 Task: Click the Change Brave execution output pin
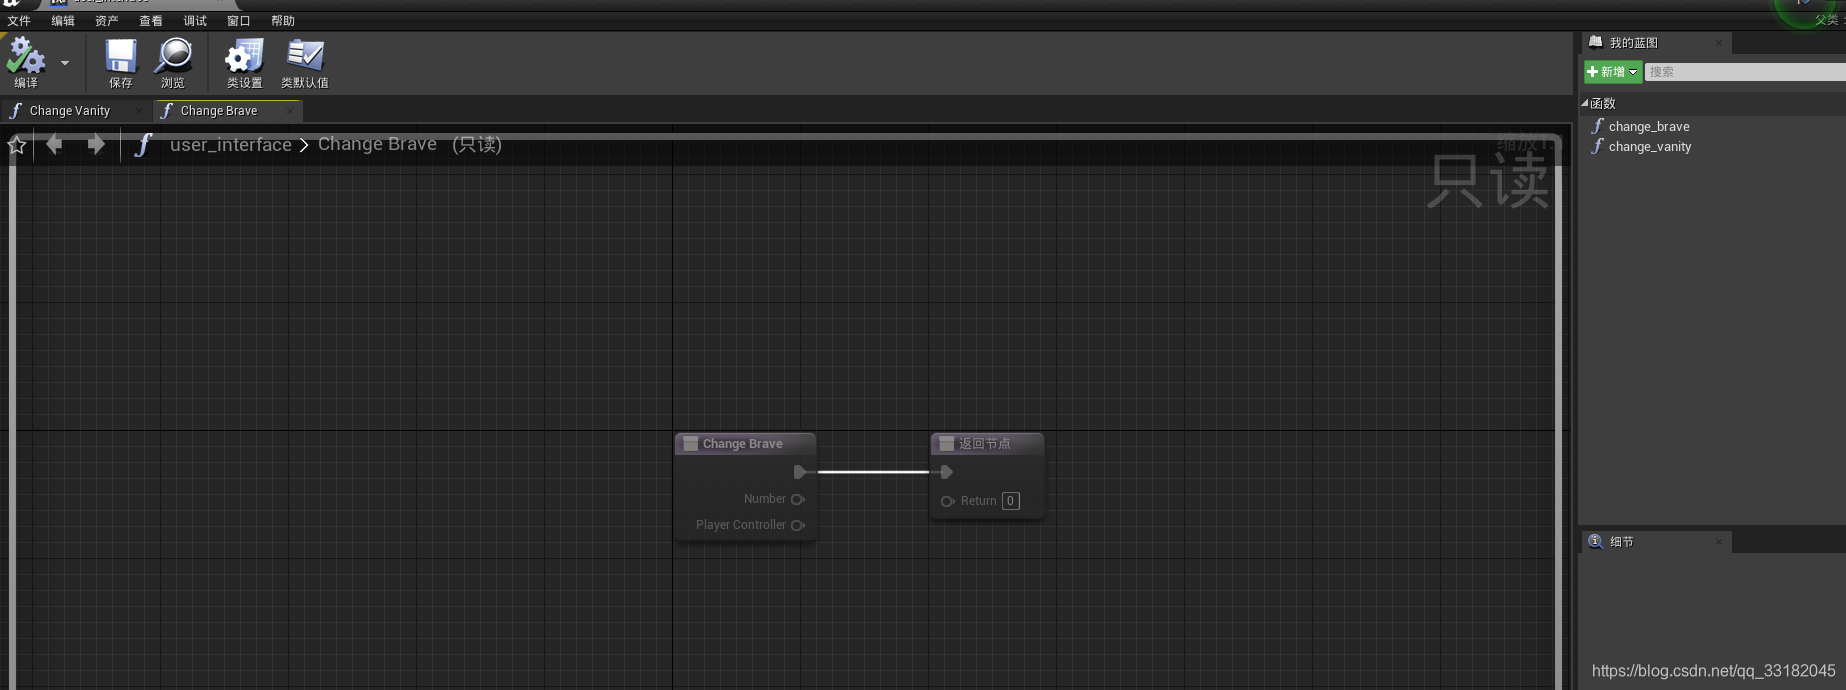800,472
